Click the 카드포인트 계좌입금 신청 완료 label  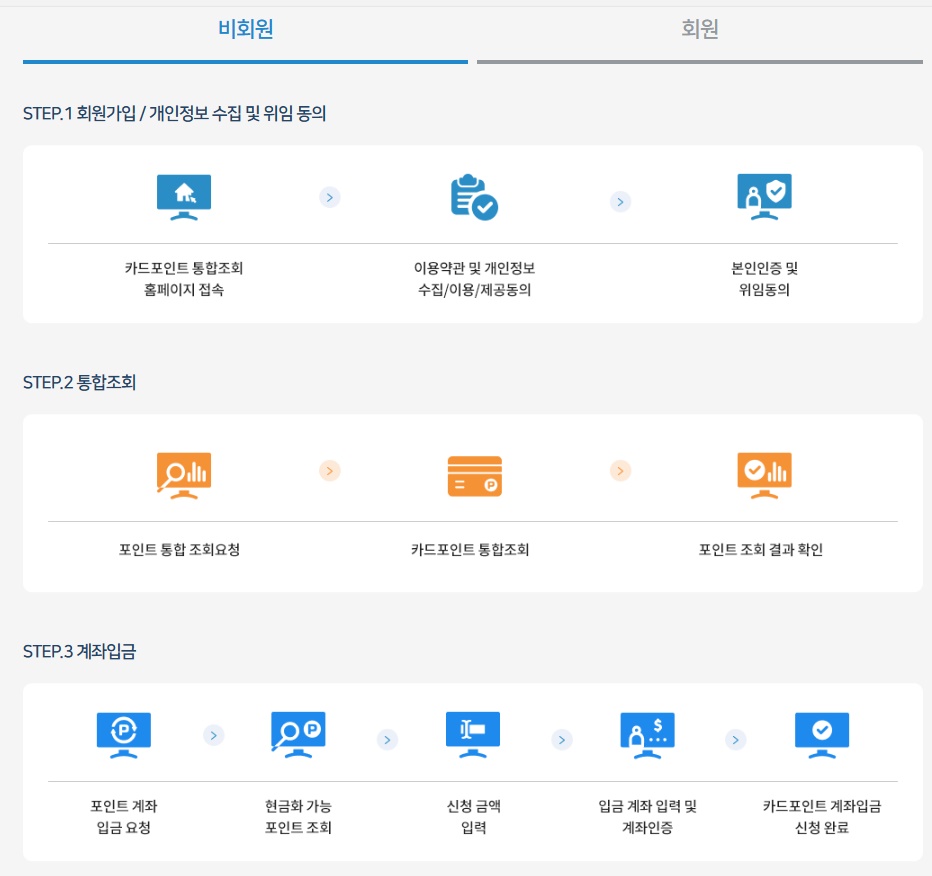822,817
